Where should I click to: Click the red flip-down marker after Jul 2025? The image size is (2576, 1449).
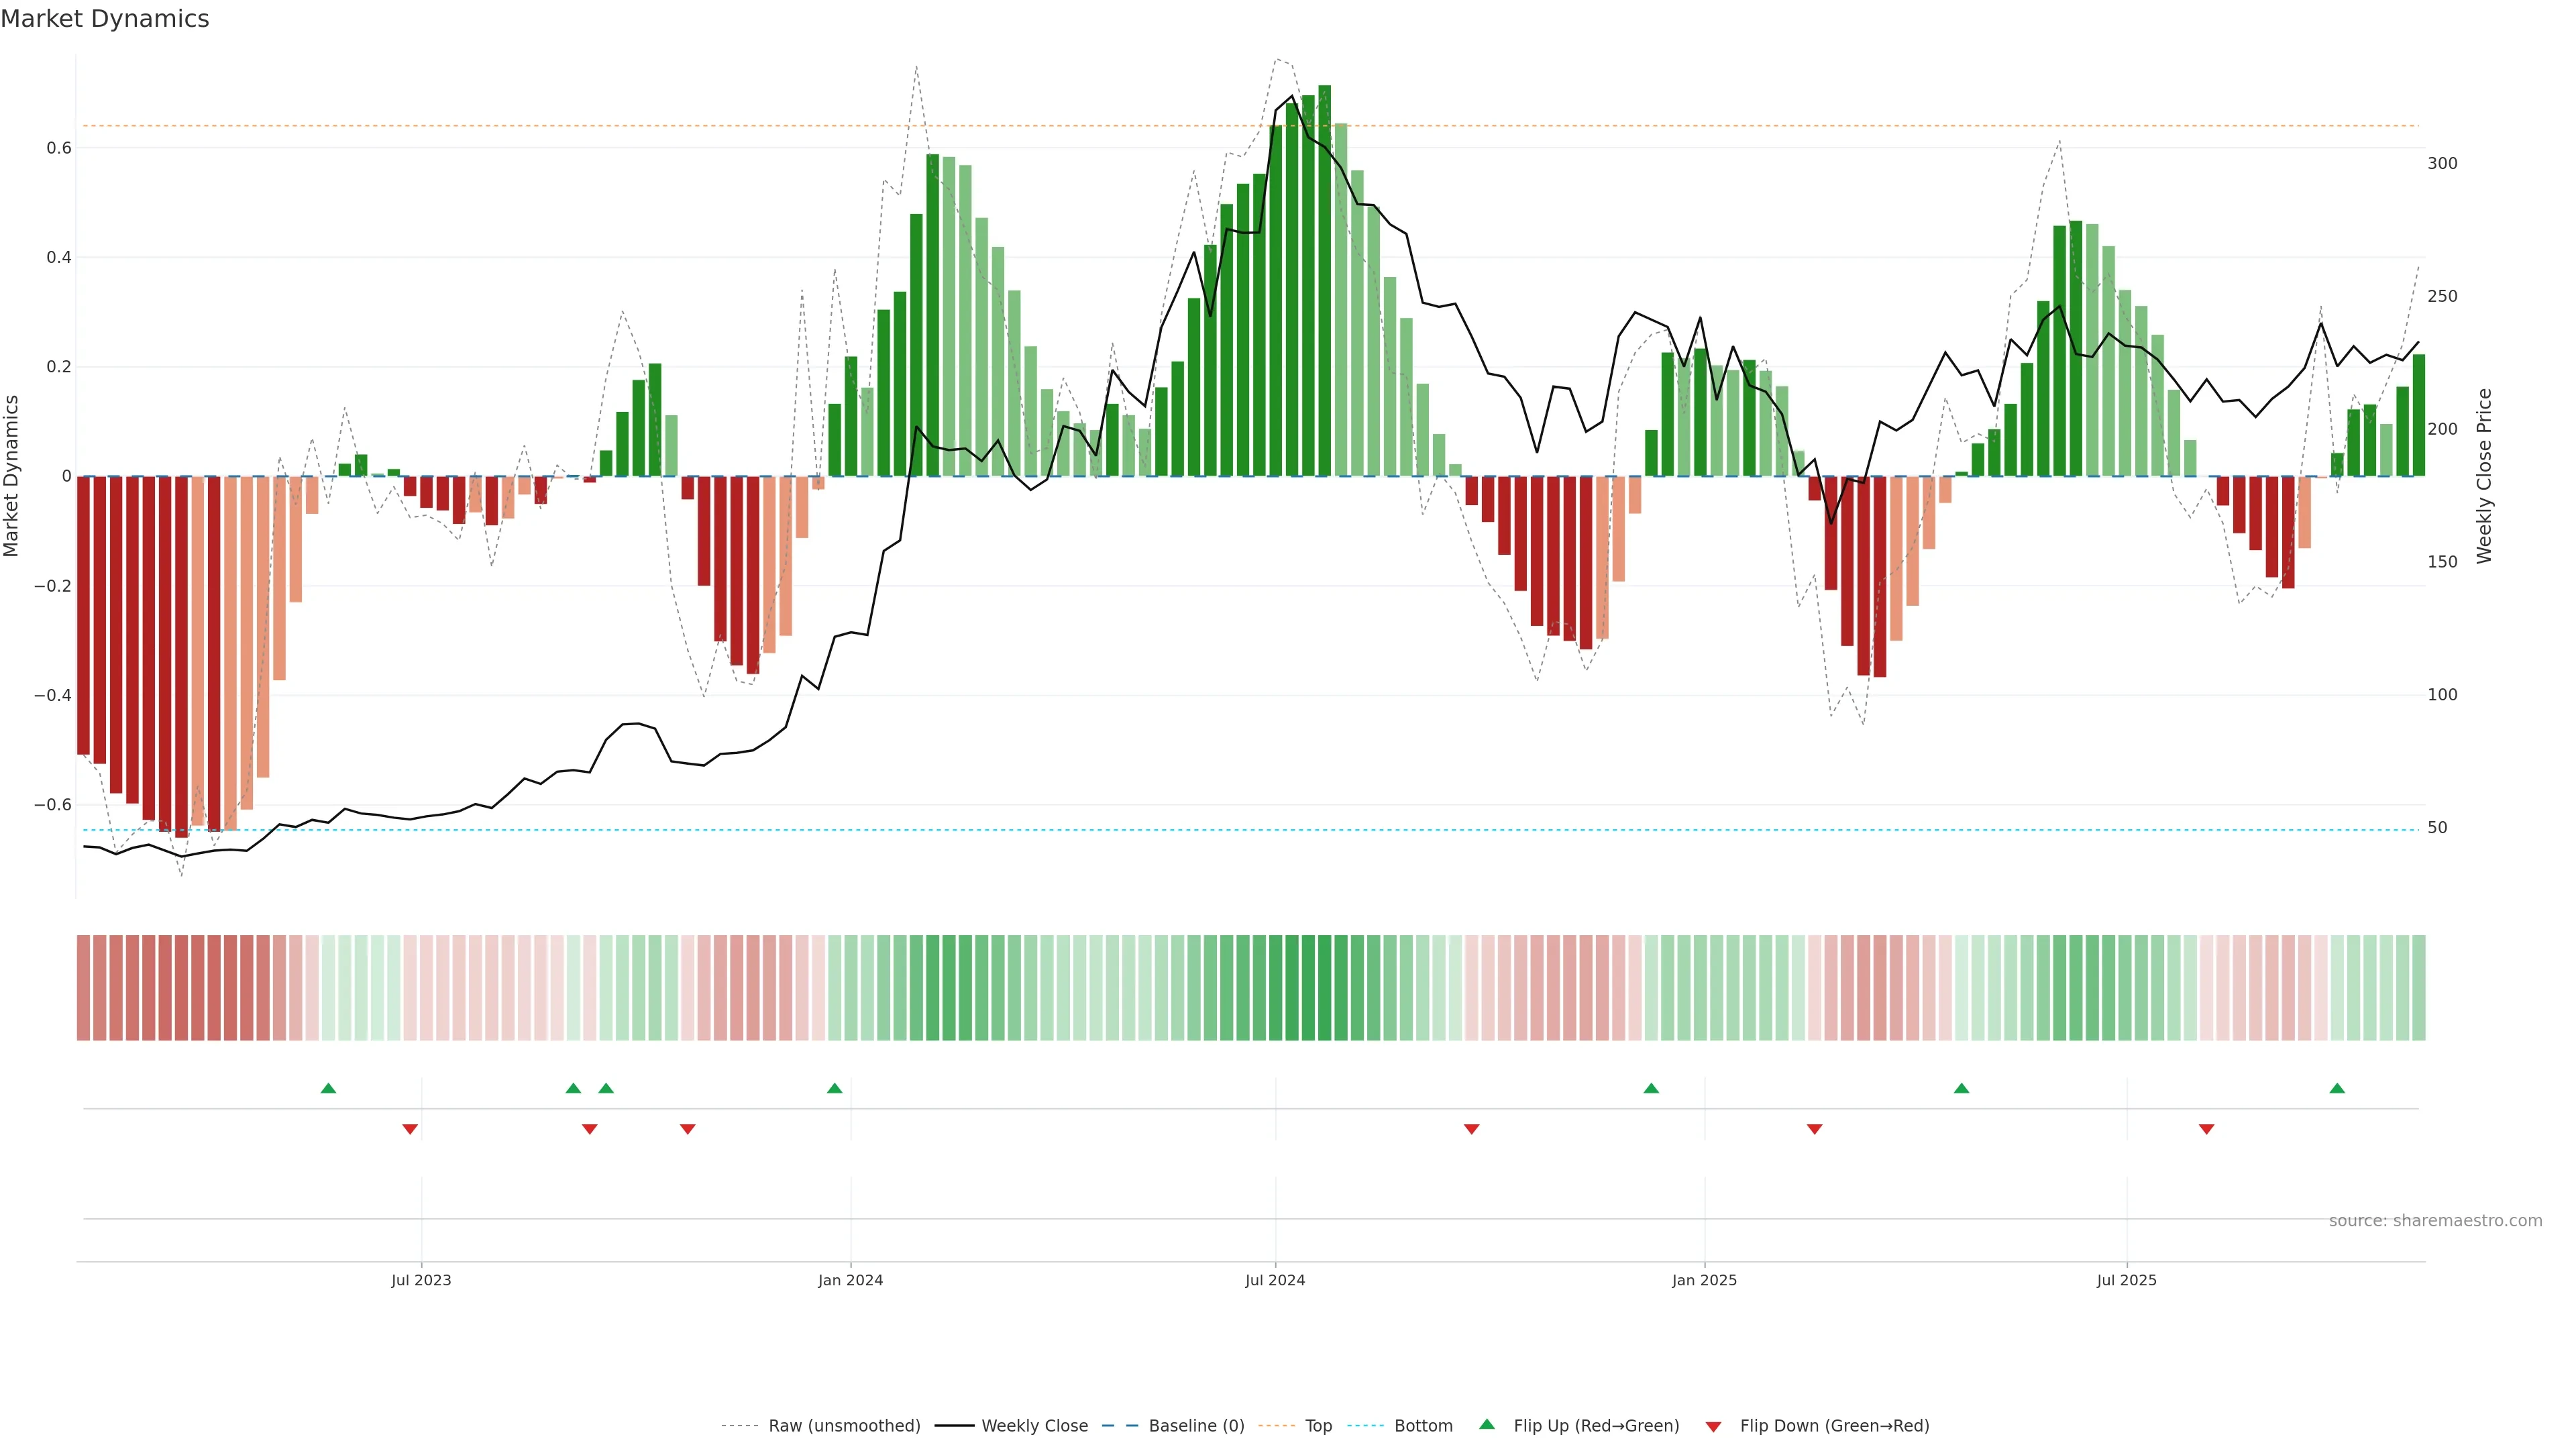point(2207,1129)
